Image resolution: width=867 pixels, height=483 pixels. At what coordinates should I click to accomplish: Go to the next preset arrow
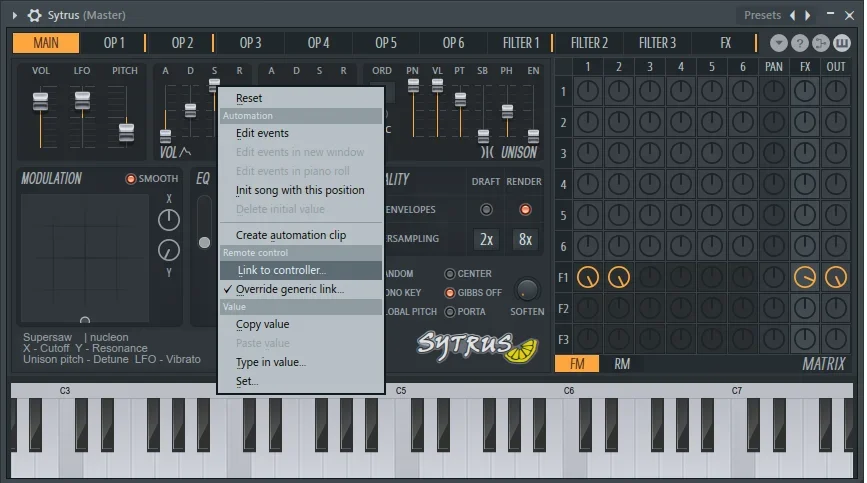click(808, 15)
